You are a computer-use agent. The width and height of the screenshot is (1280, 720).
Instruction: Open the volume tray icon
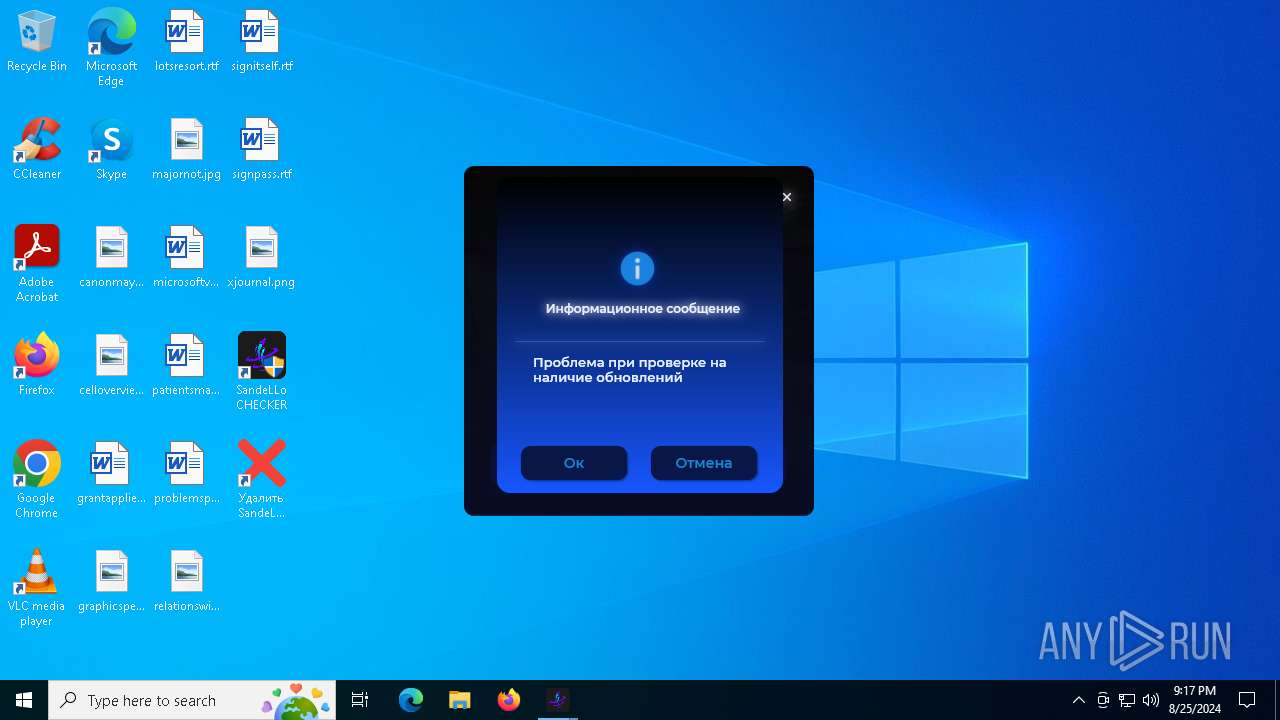(x=1151, y=700)
